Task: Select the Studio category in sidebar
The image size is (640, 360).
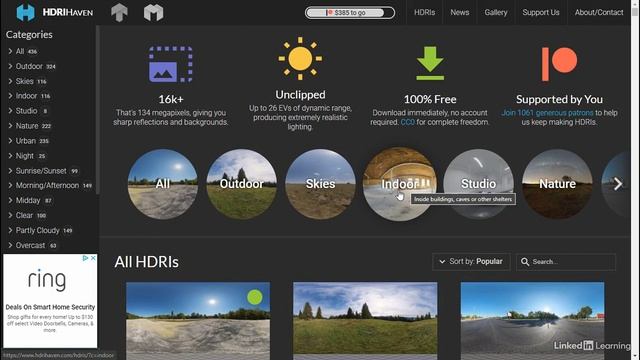Action: tap(28, 111)
